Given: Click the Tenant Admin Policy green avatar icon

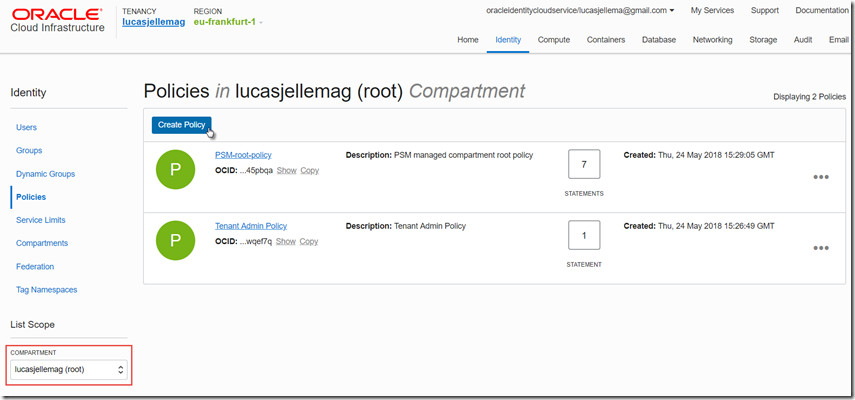Looking at the screenshot, I should click(x=176, y=240).
